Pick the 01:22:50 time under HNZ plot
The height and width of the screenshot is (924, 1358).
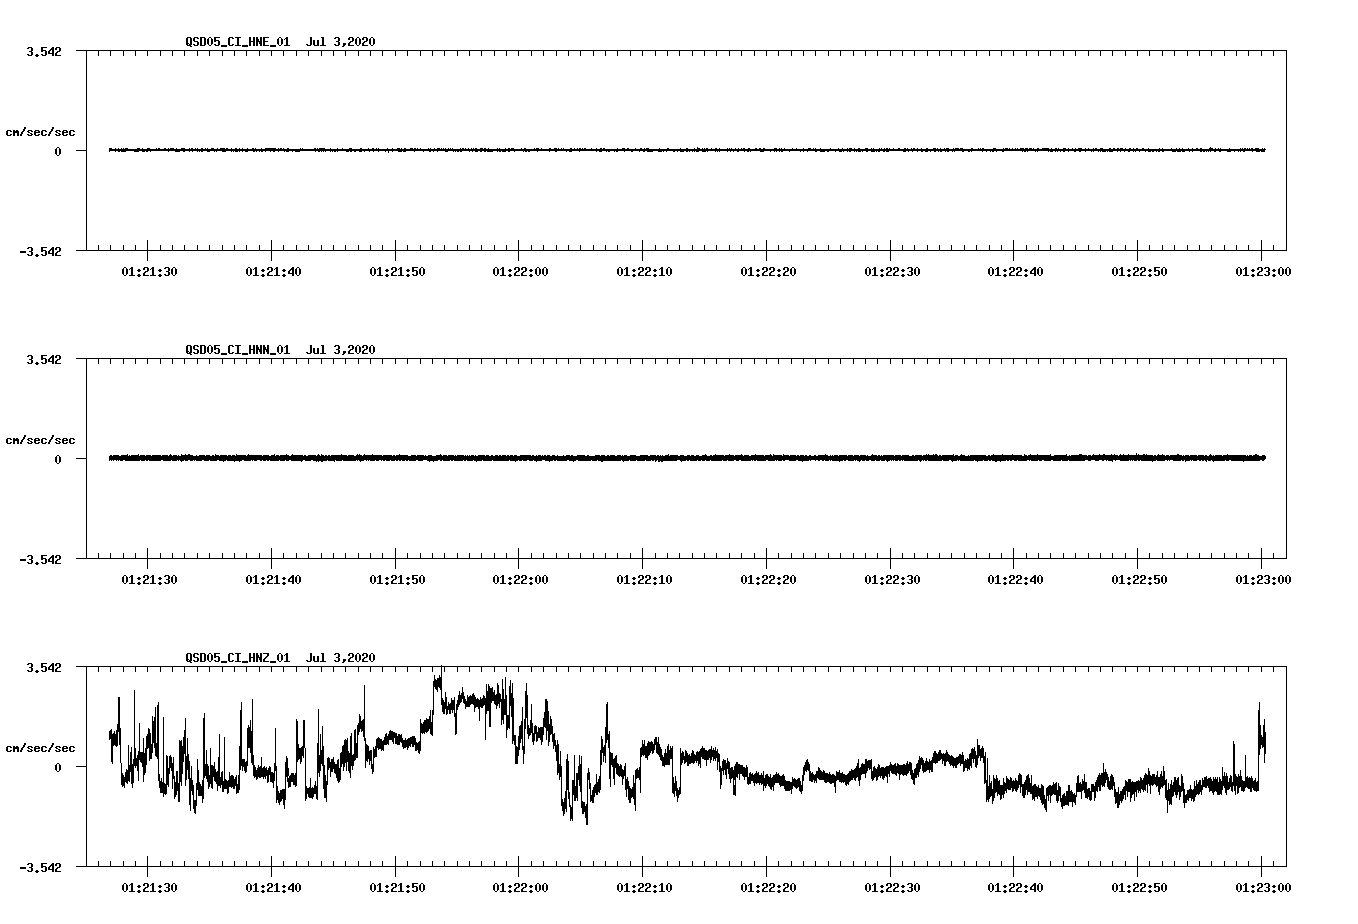pyautogui.click(x=1139, y=887)
